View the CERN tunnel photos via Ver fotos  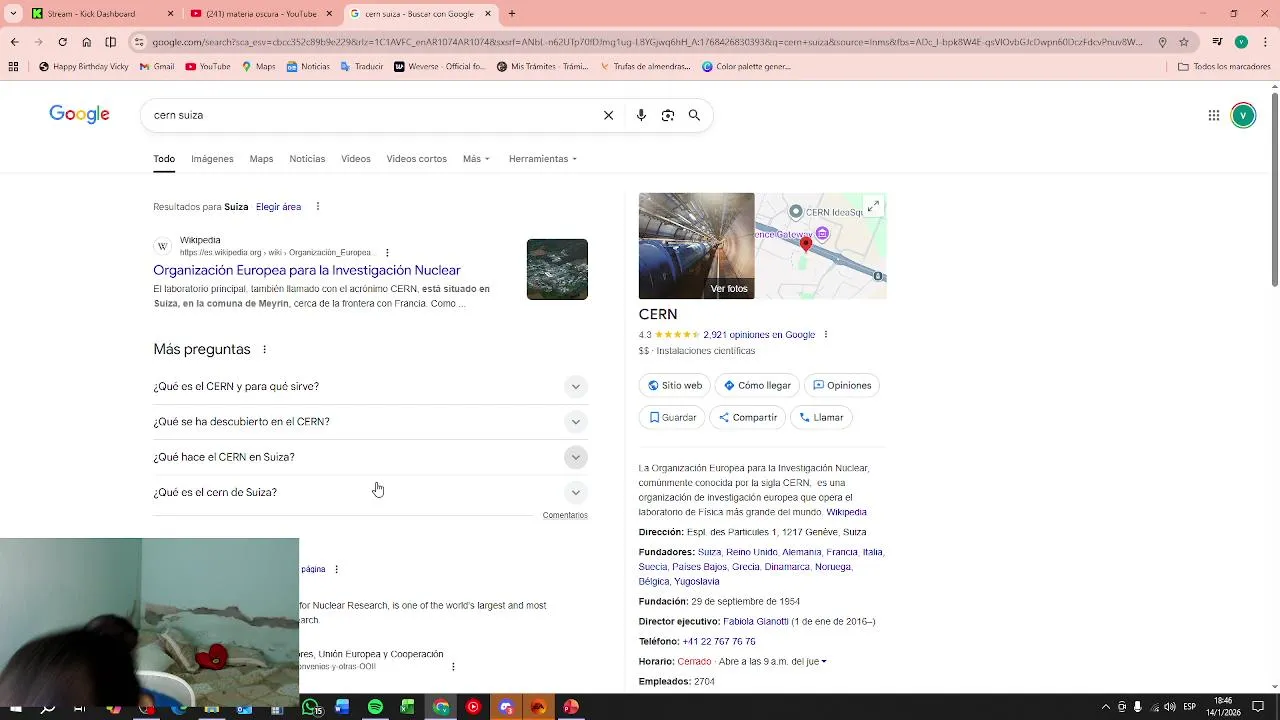pyautogui.click(x=697, y=246)
